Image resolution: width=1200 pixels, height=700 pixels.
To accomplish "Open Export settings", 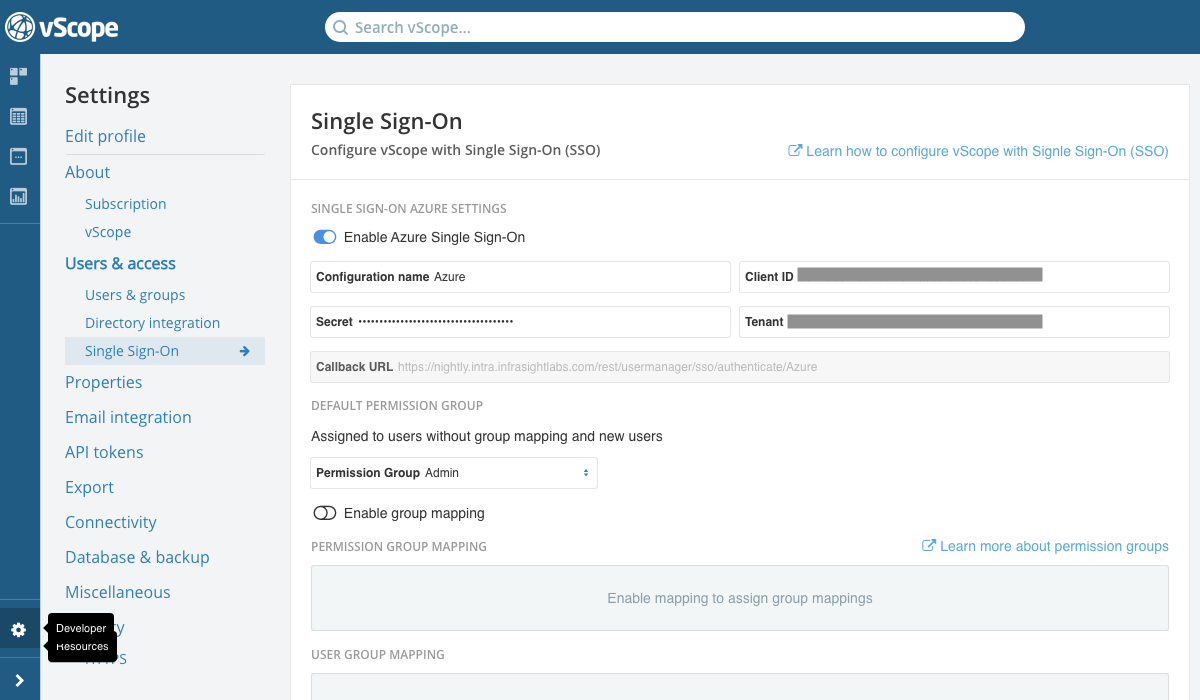I will (x=89, y=487).
